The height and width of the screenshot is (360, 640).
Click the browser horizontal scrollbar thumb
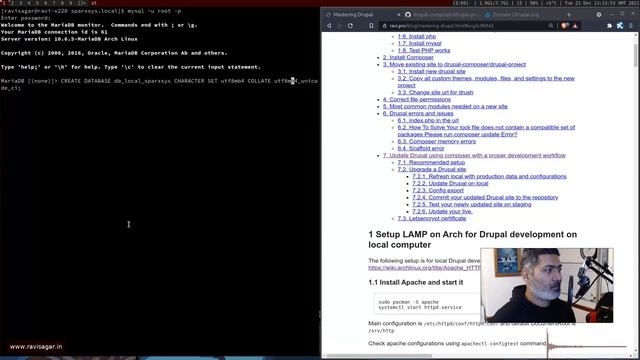(x=378, y=356)
